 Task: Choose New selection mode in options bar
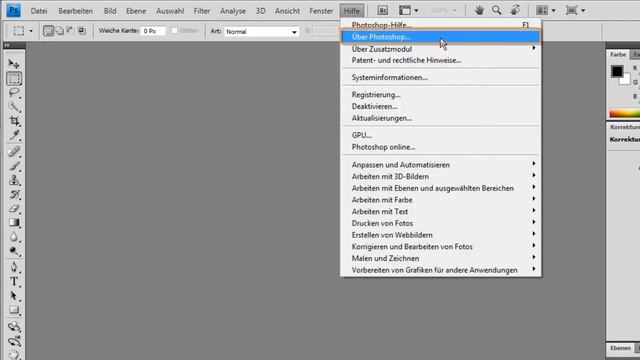click(49, 31)
